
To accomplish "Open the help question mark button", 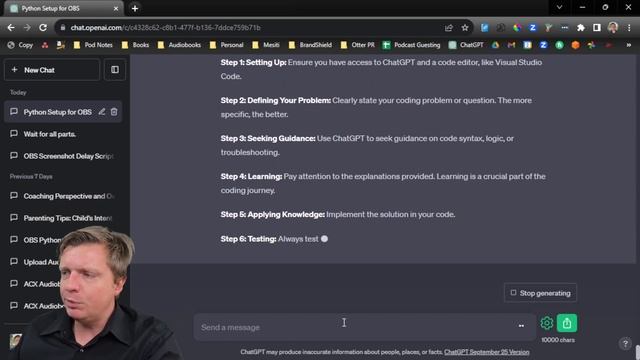I will coord(625,344).
